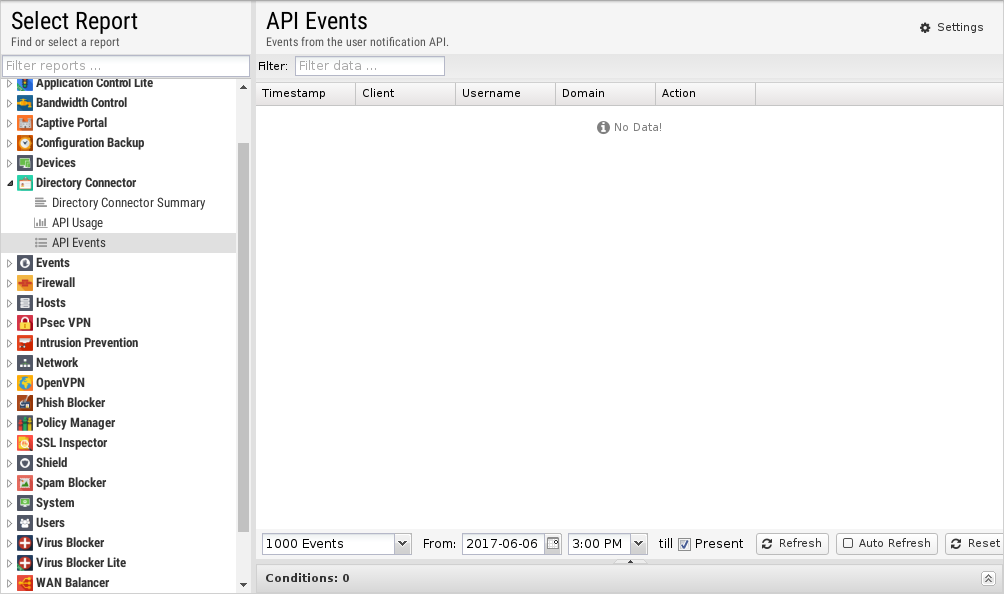Screen dimensions: 1004x594
Task: Click the From date field 2017-06-06
Action: 503,544
